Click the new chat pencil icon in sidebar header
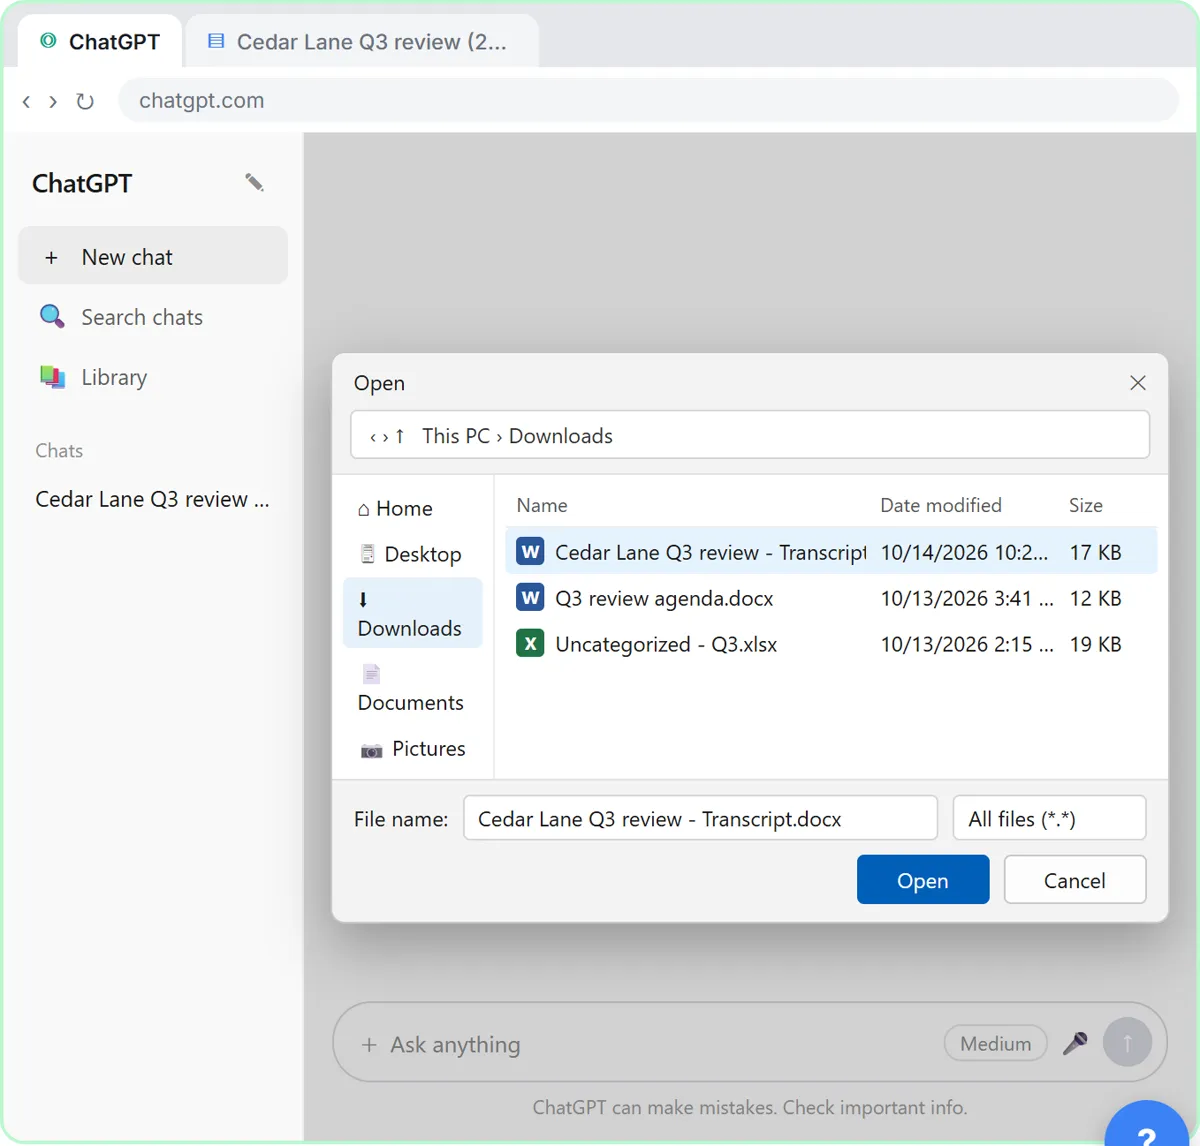 click(x=254, y=182)
